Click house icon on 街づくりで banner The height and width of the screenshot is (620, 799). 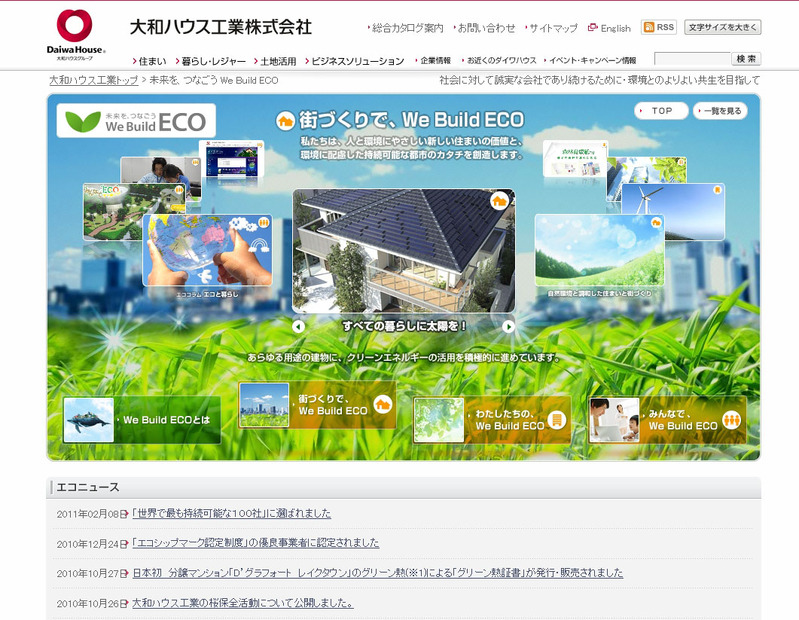coord(382,405)
